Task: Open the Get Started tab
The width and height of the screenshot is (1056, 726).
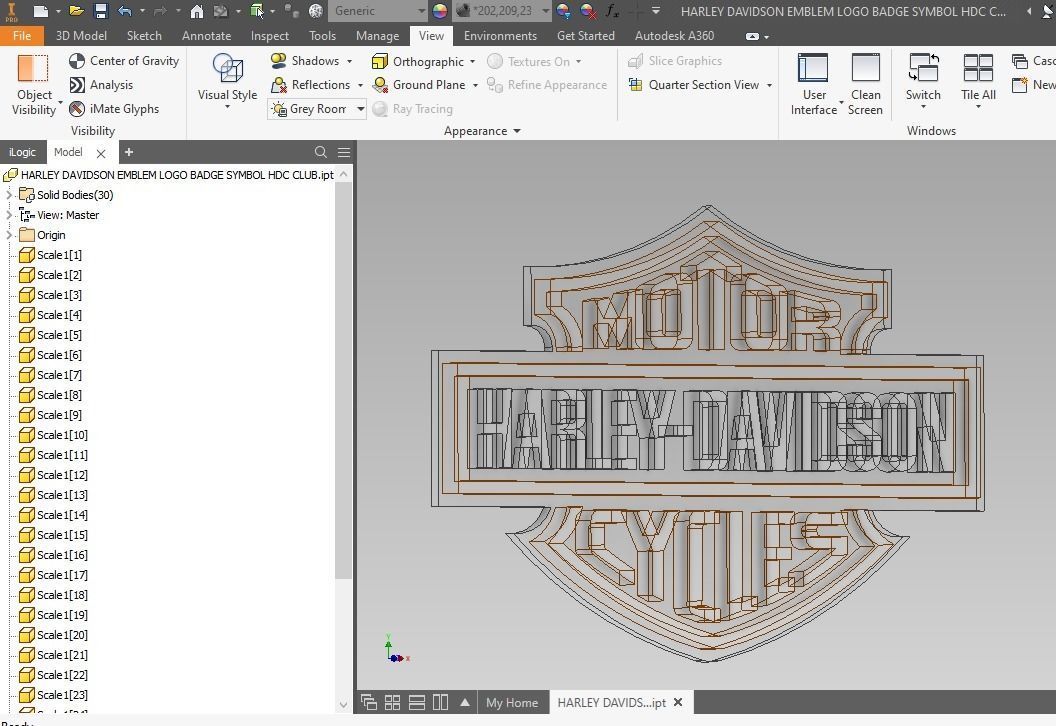Action: tap(585, 36)
